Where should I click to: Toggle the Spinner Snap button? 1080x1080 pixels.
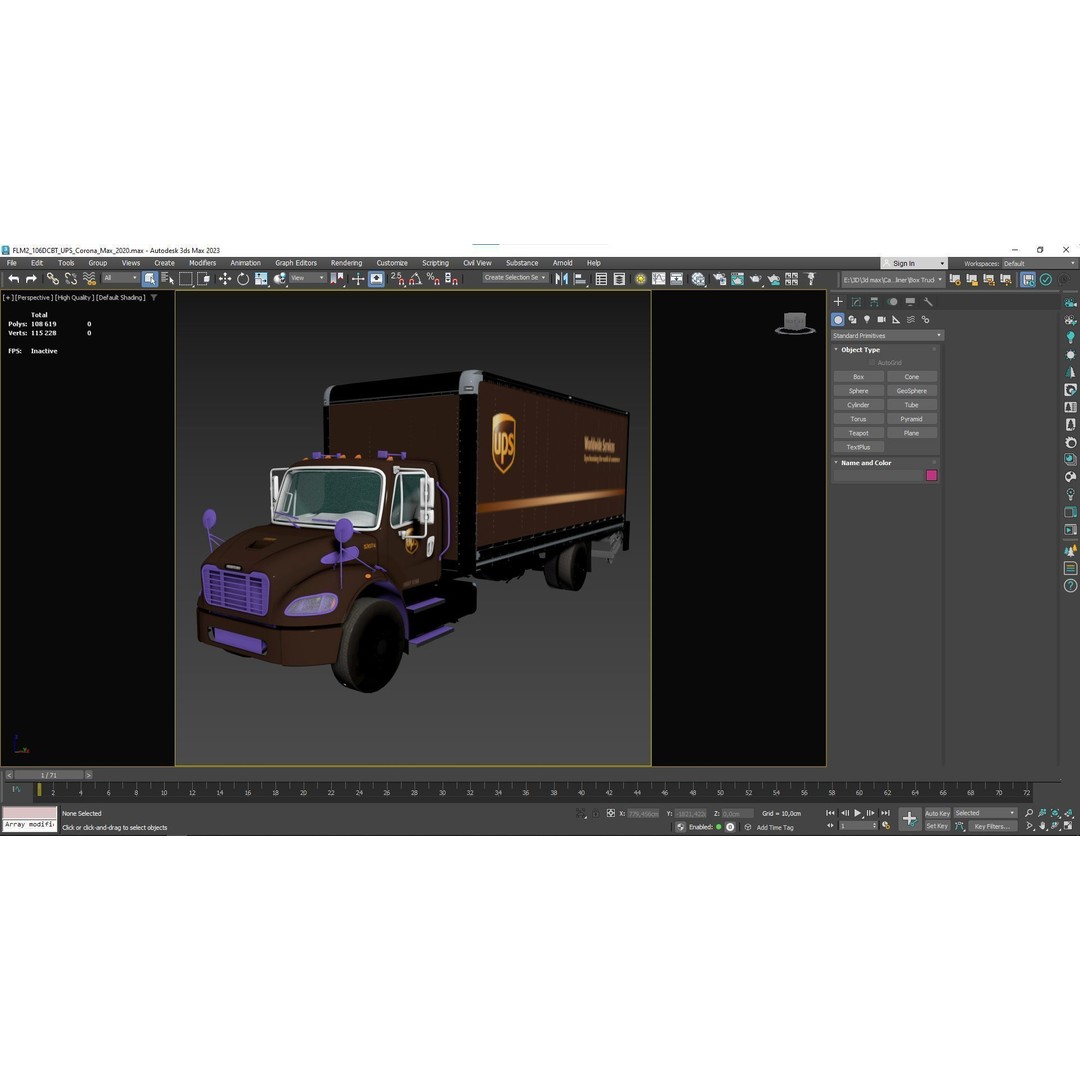pyautogui.click(x=451, y=279)
